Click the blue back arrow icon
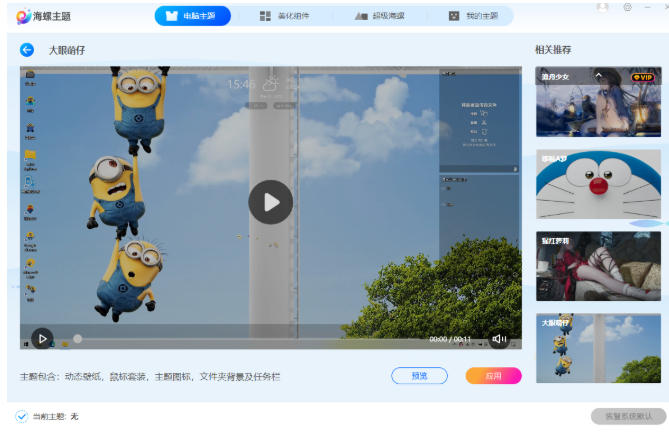 [x=27, y=50]
